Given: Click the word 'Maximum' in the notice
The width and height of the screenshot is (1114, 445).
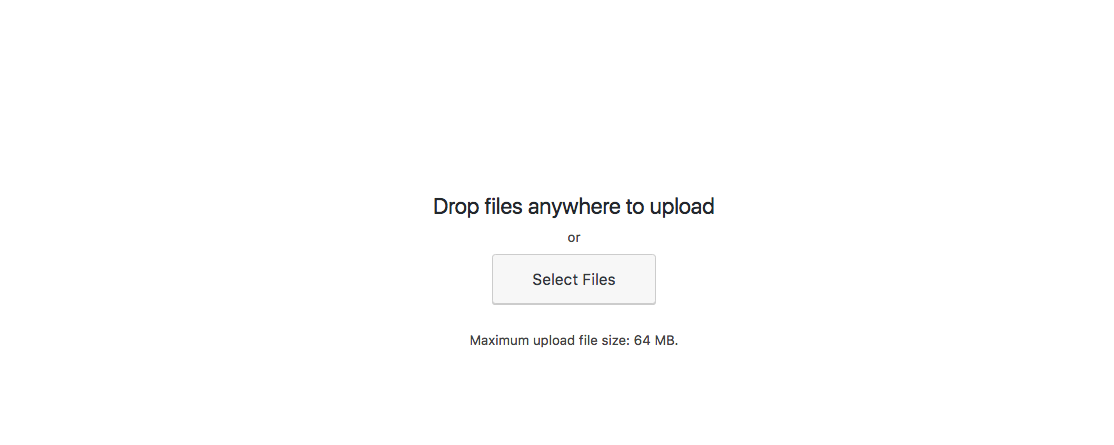Looking at the screenshot, I should point(499,341).
